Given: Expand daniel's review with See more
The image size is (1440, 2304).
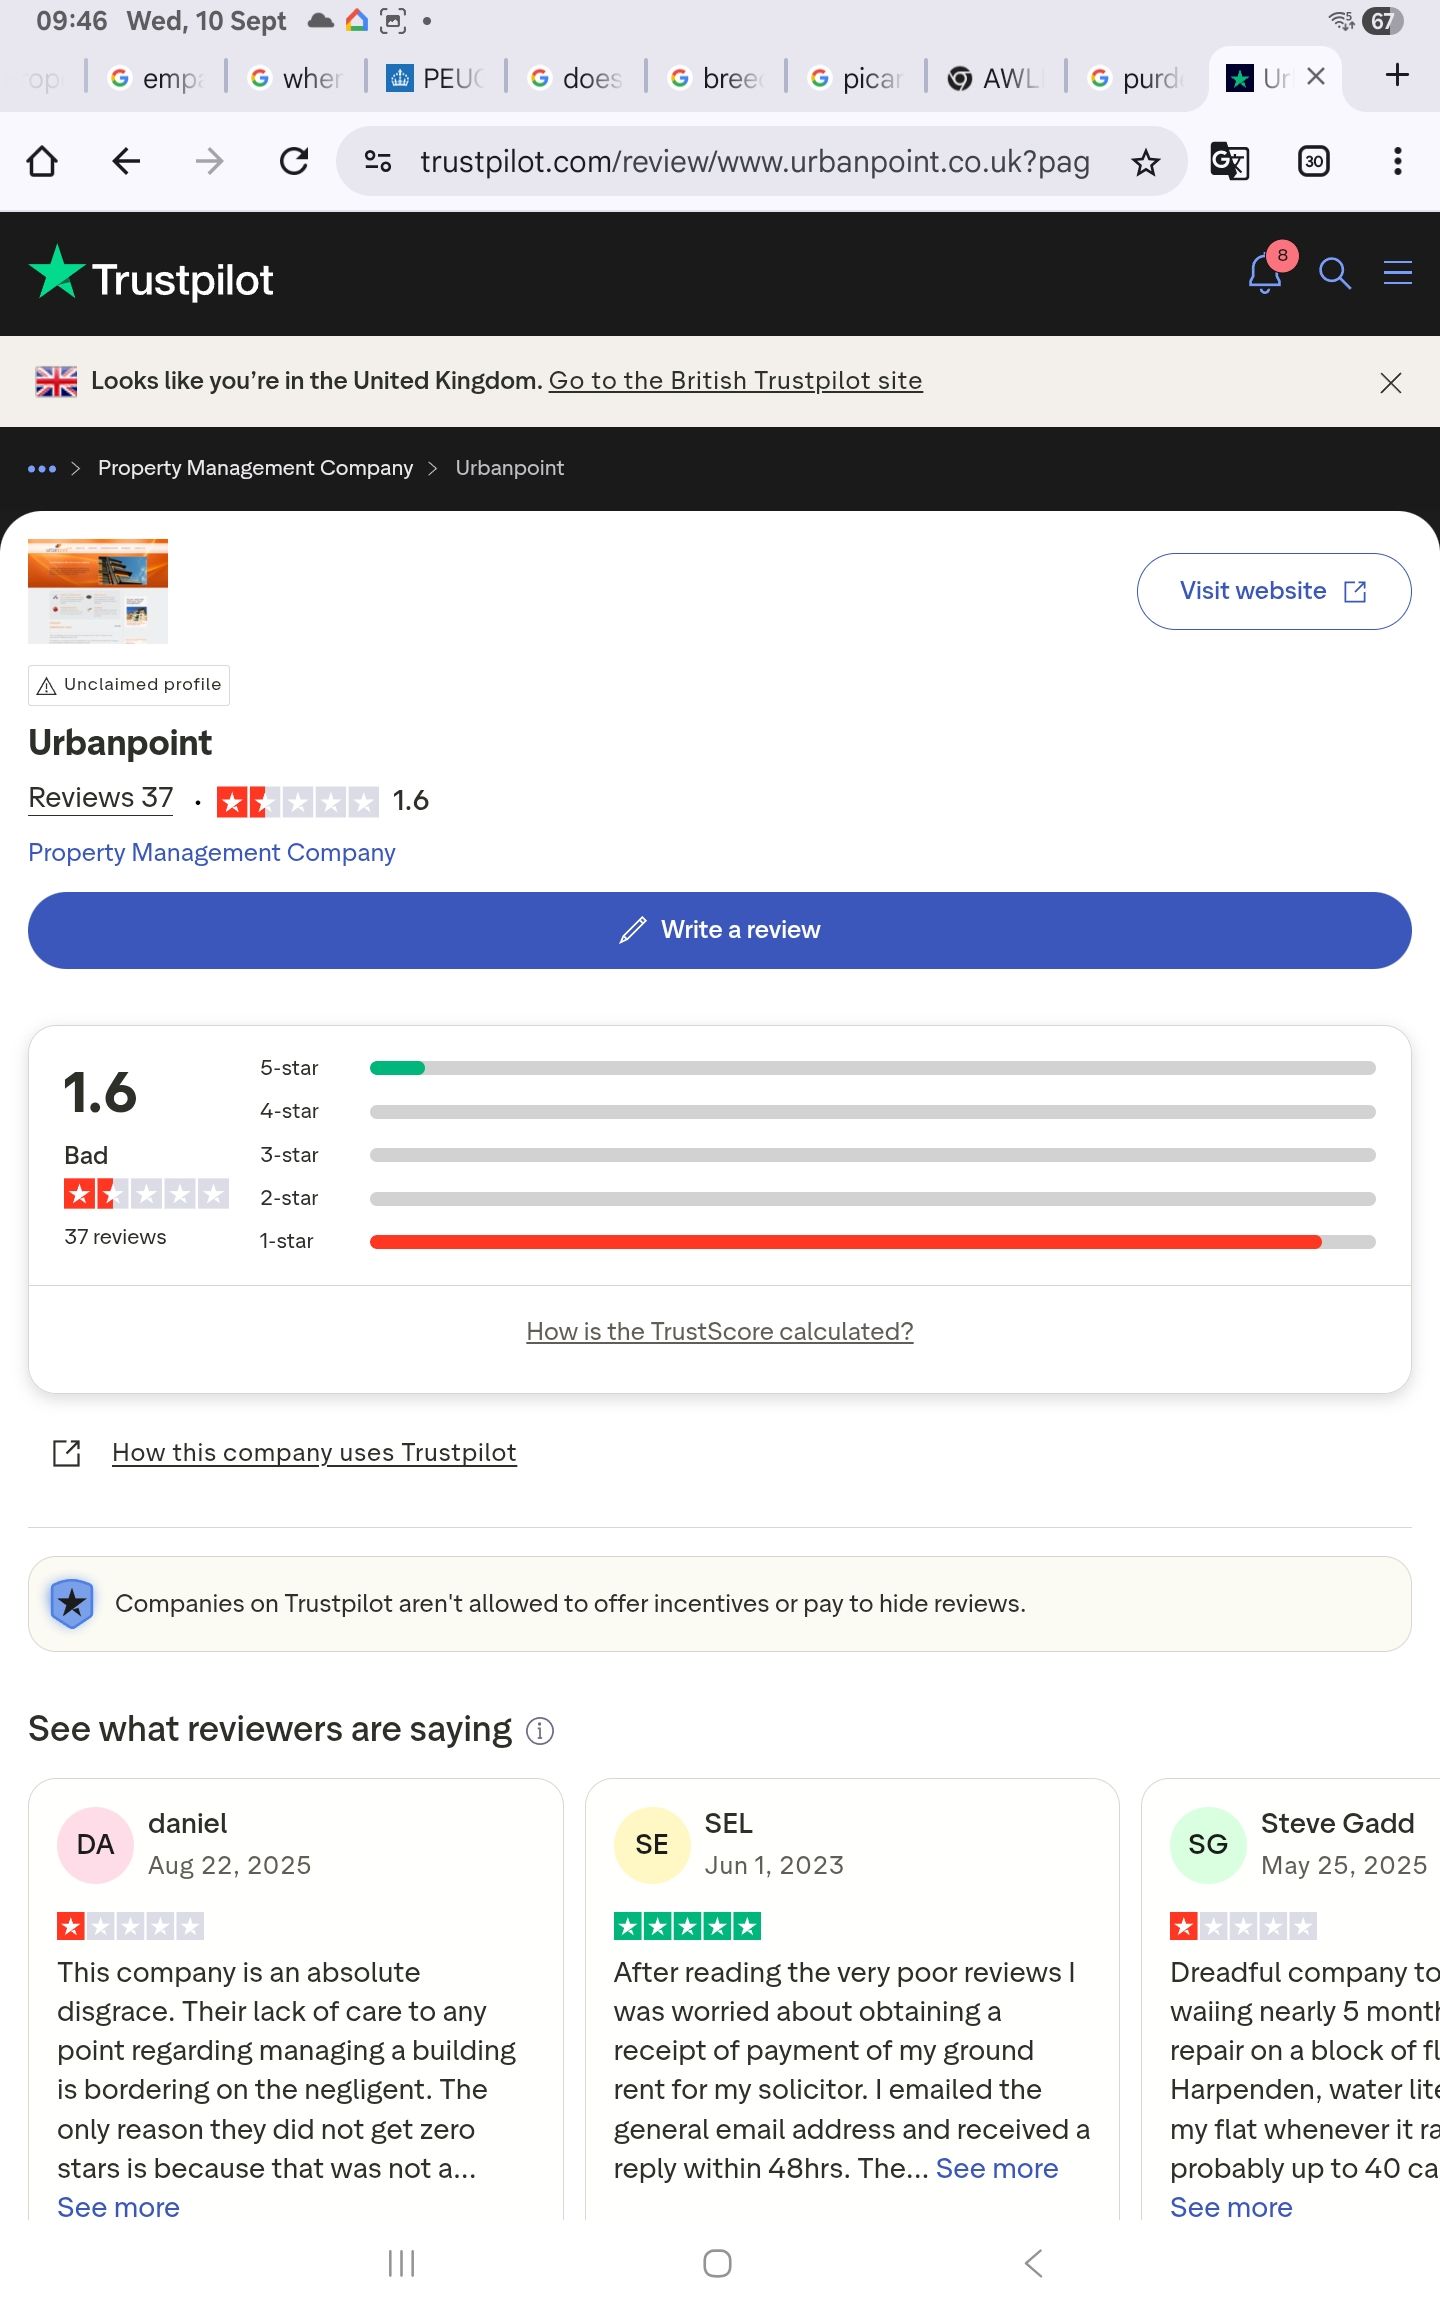Looking at the screenshot, I should click(x=118, y=2207).
